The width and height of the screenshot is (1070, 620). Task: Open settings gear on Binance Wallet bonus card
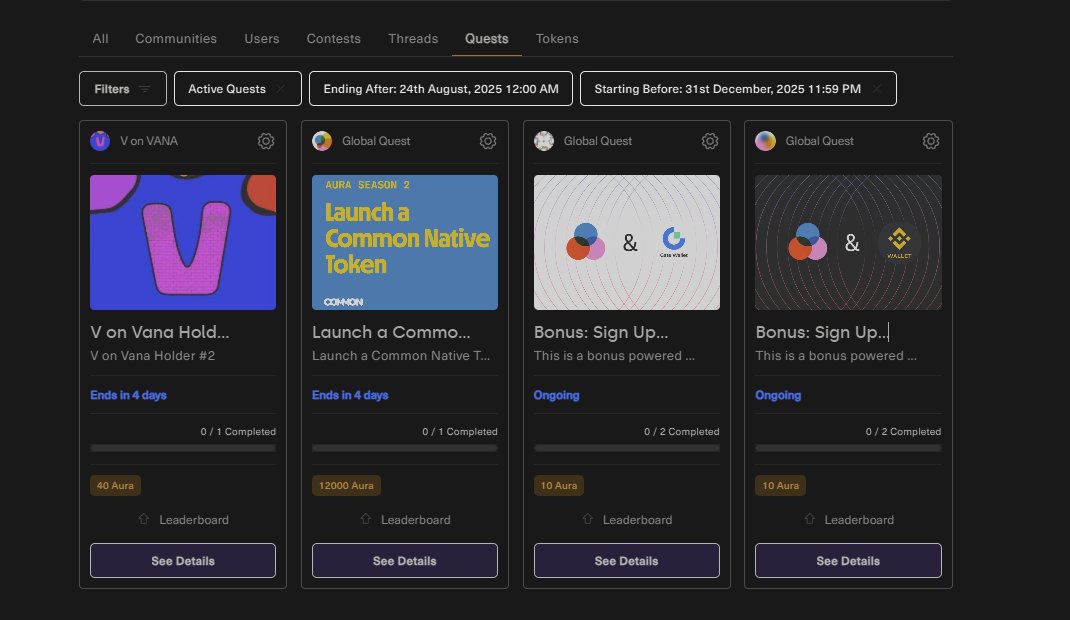point(931,141)
